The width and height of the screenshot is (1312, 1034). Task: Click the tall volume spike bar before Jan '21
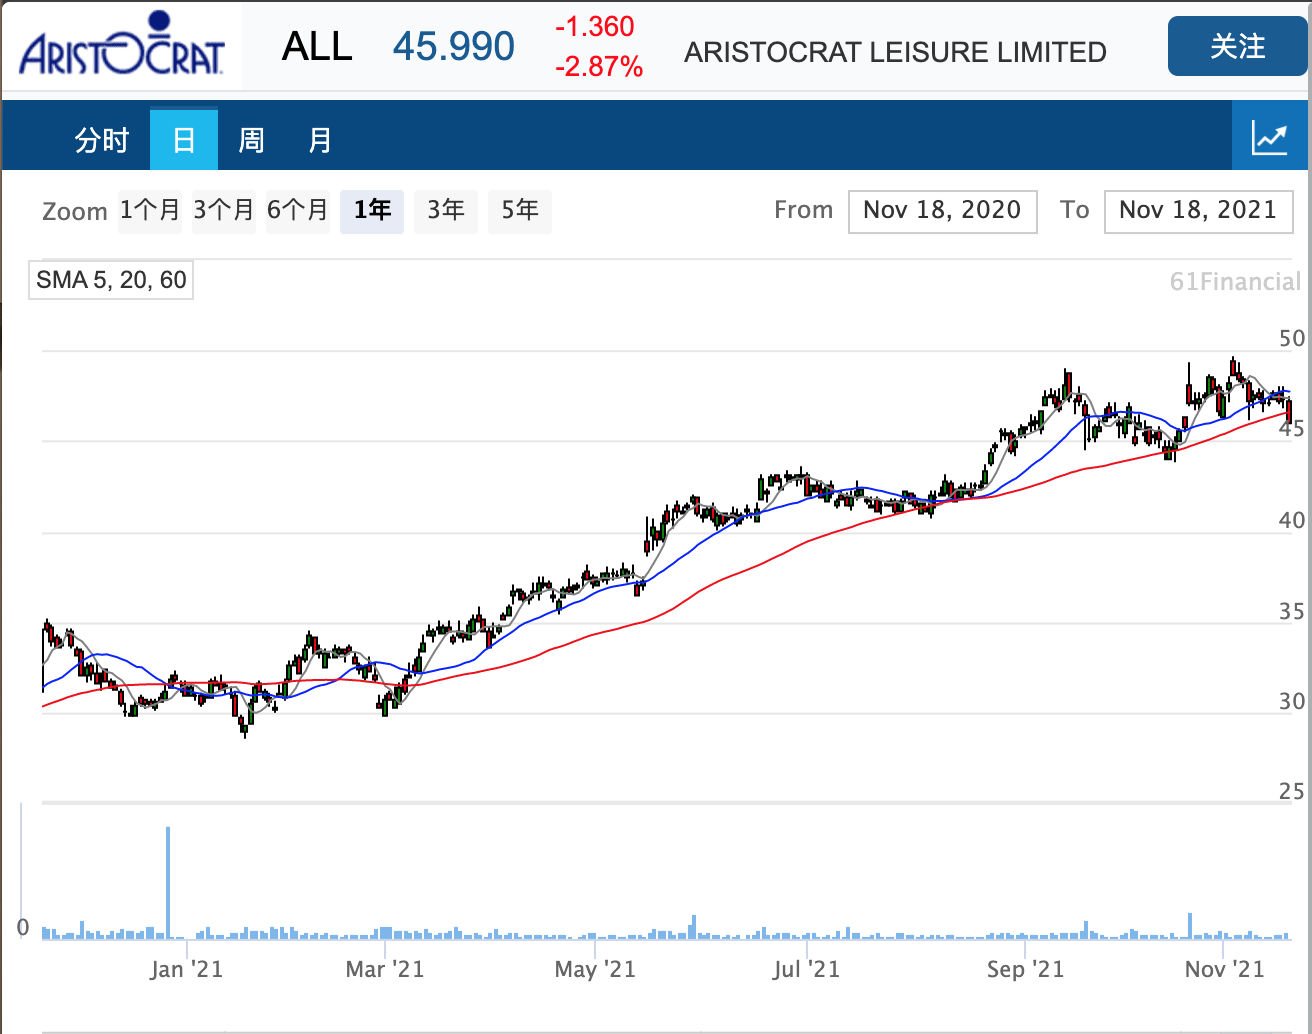tap(168, 882)
